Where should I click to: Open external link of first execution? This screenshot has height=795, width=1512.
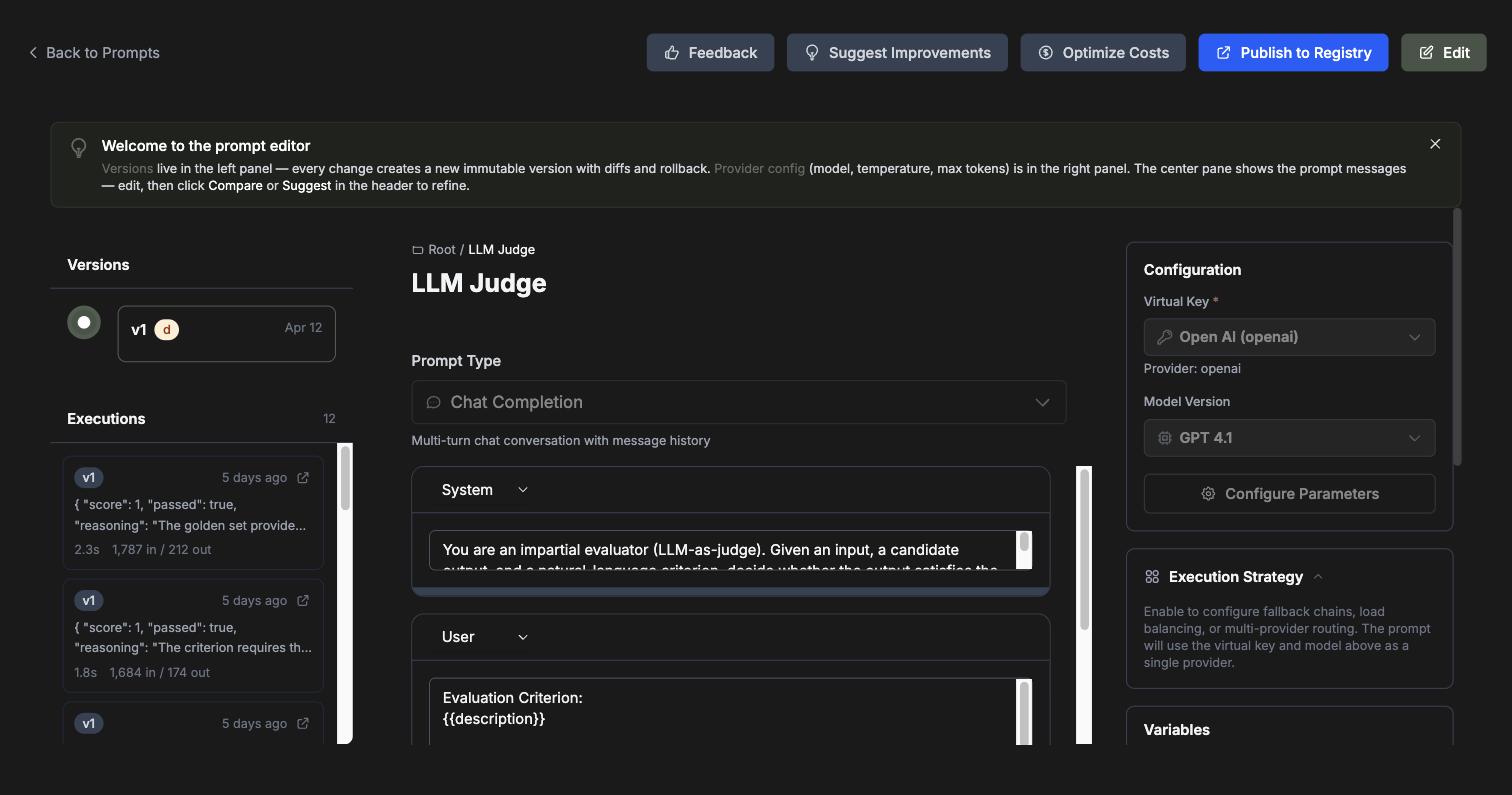303,478
